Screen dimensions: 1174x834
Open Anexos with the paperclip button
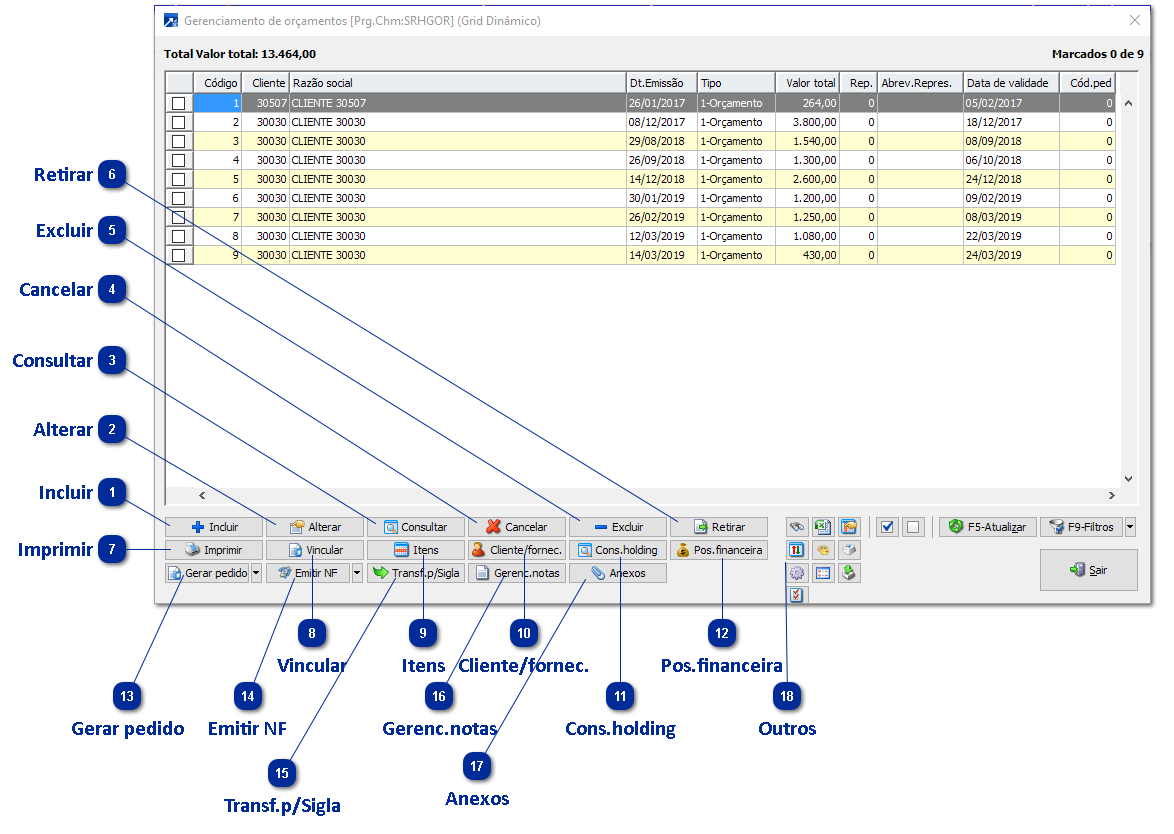pyautogui.click(x=617, y=574)
